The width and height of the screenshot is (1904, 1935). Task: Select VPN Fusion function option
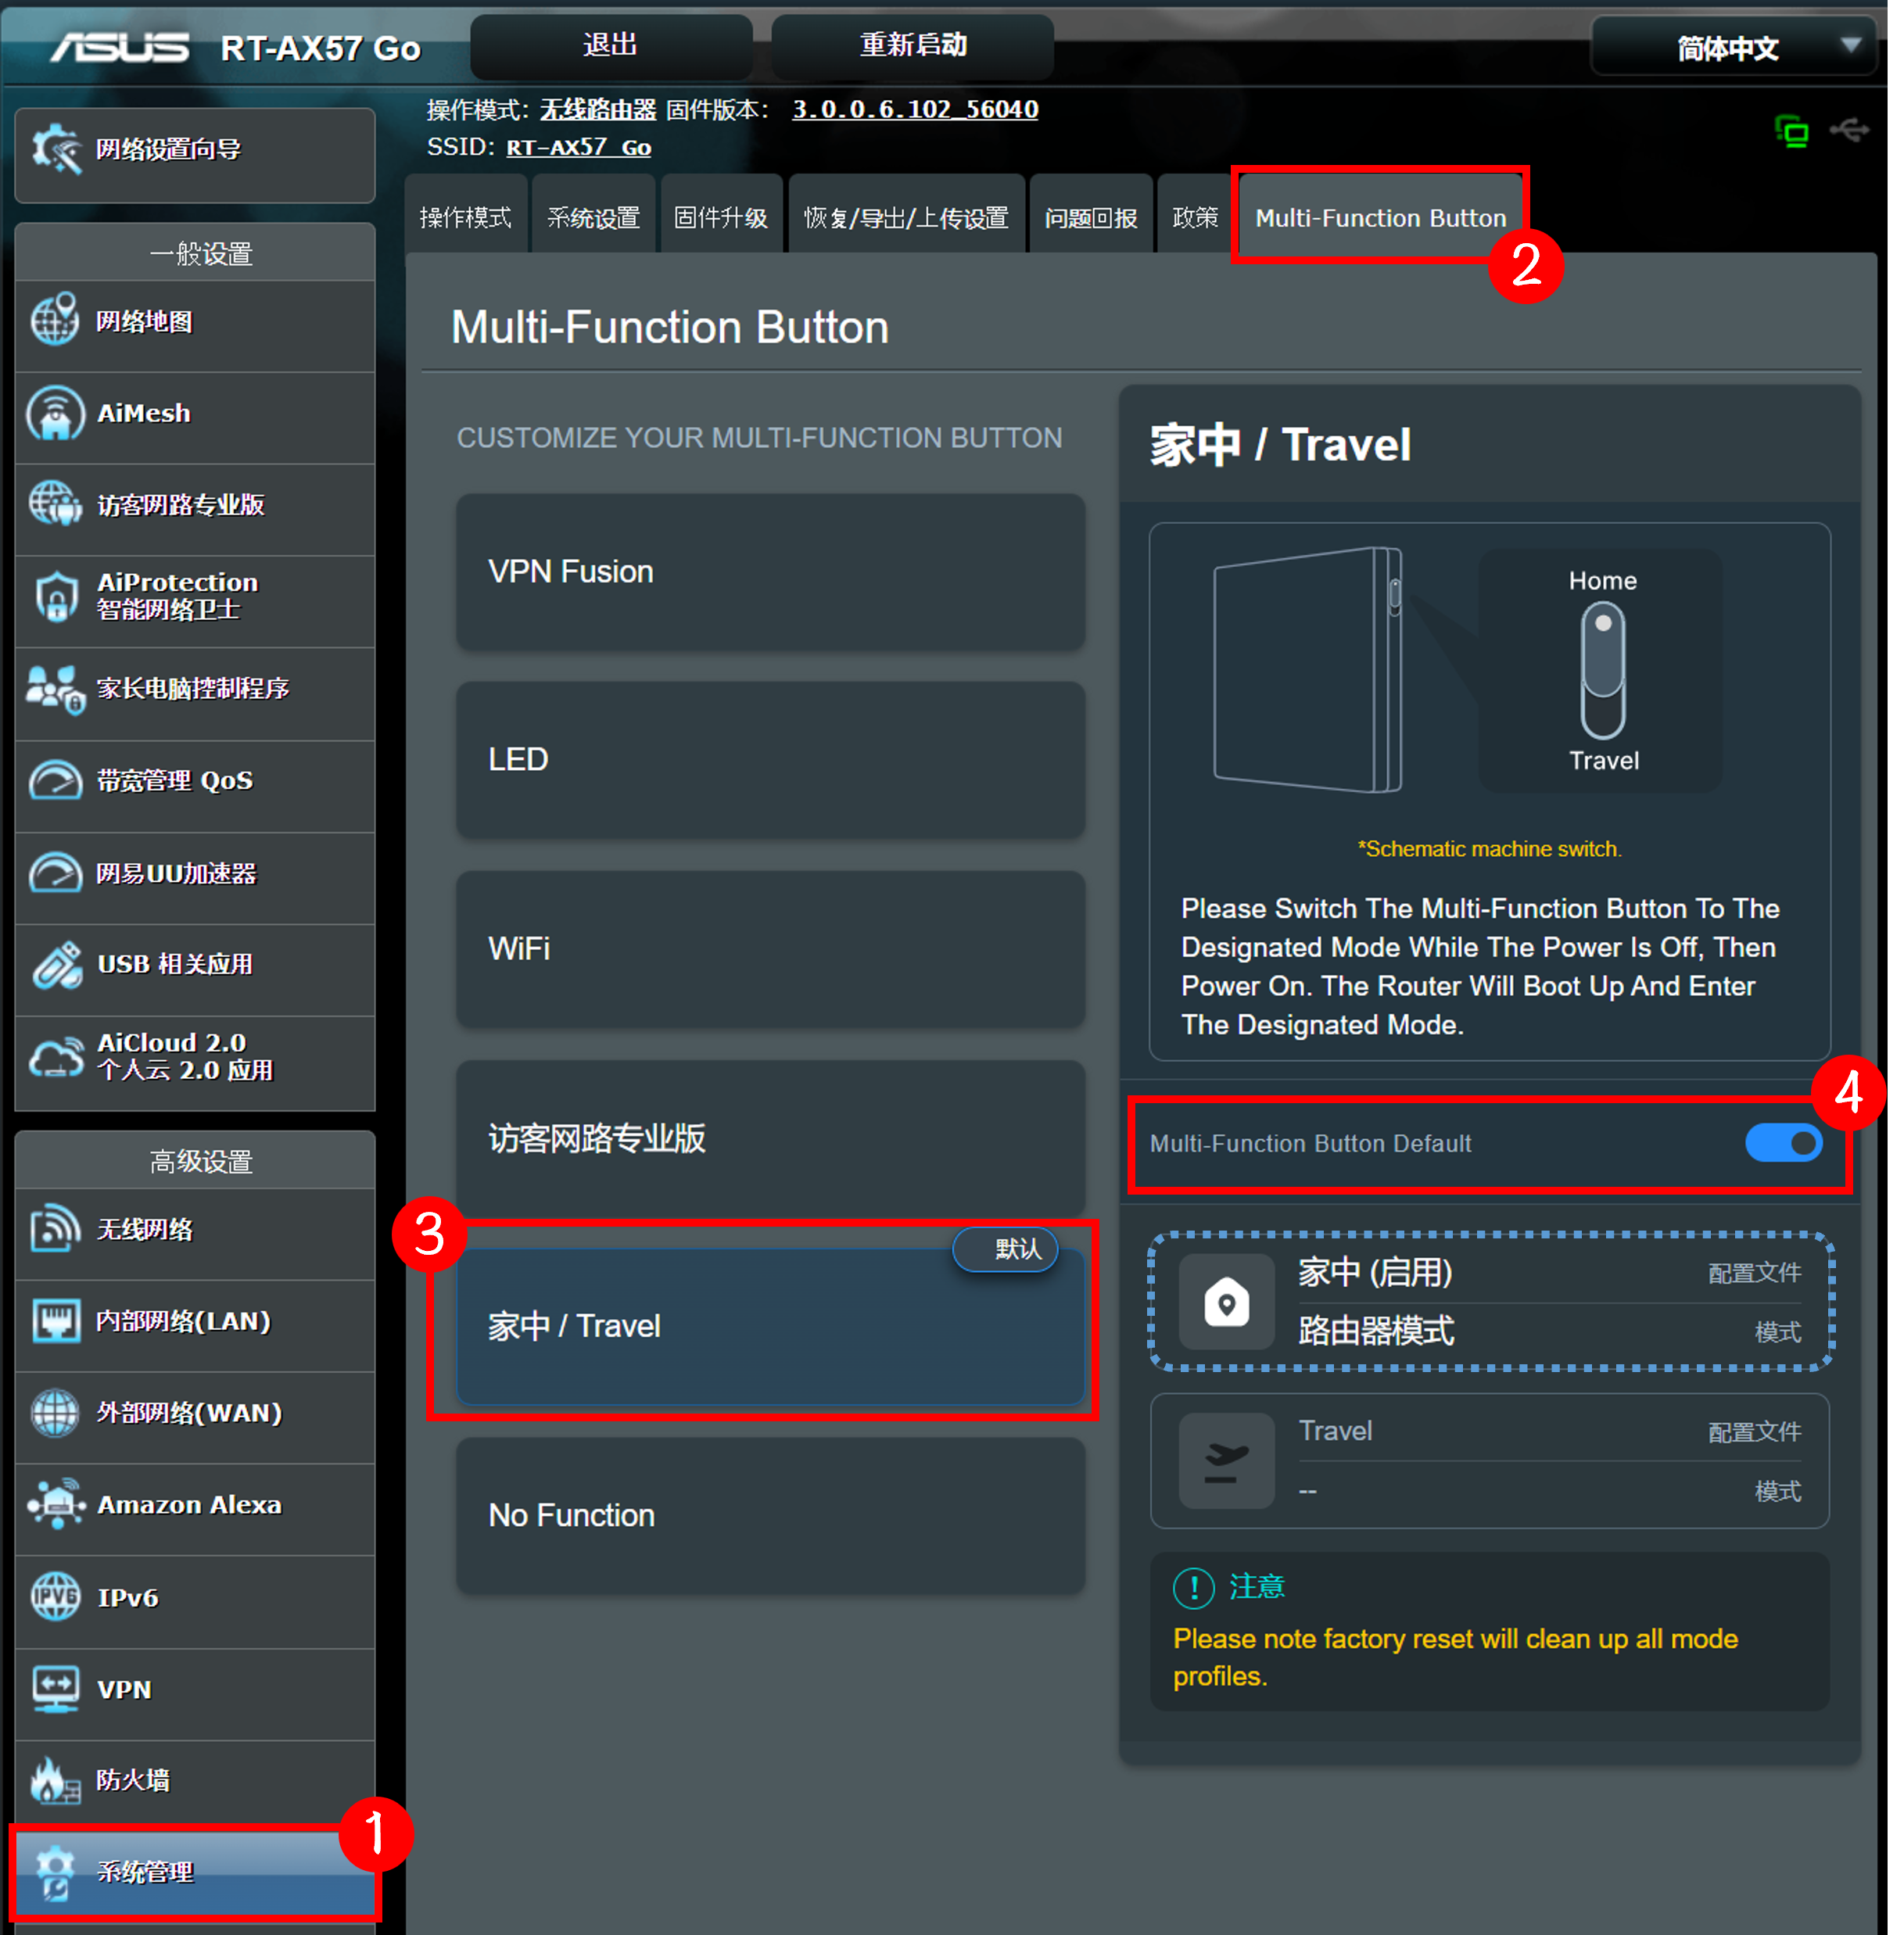point(770,571)
